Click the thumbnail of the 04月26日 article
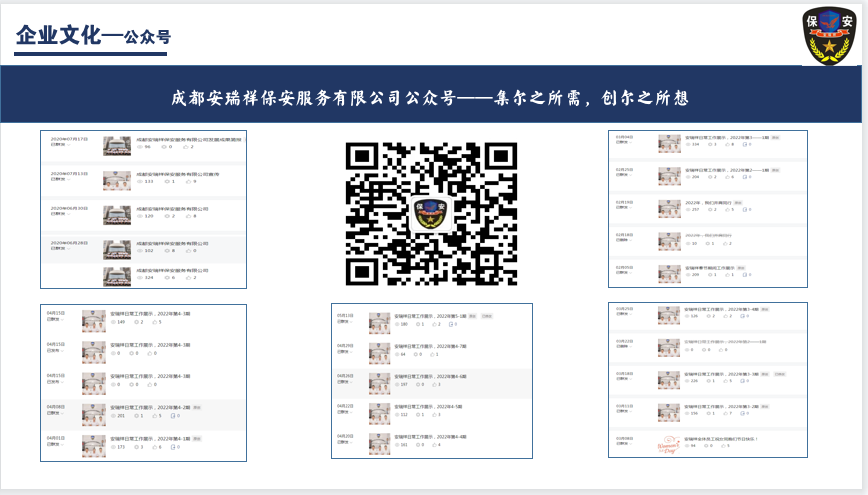 click(x=380, y=384)
